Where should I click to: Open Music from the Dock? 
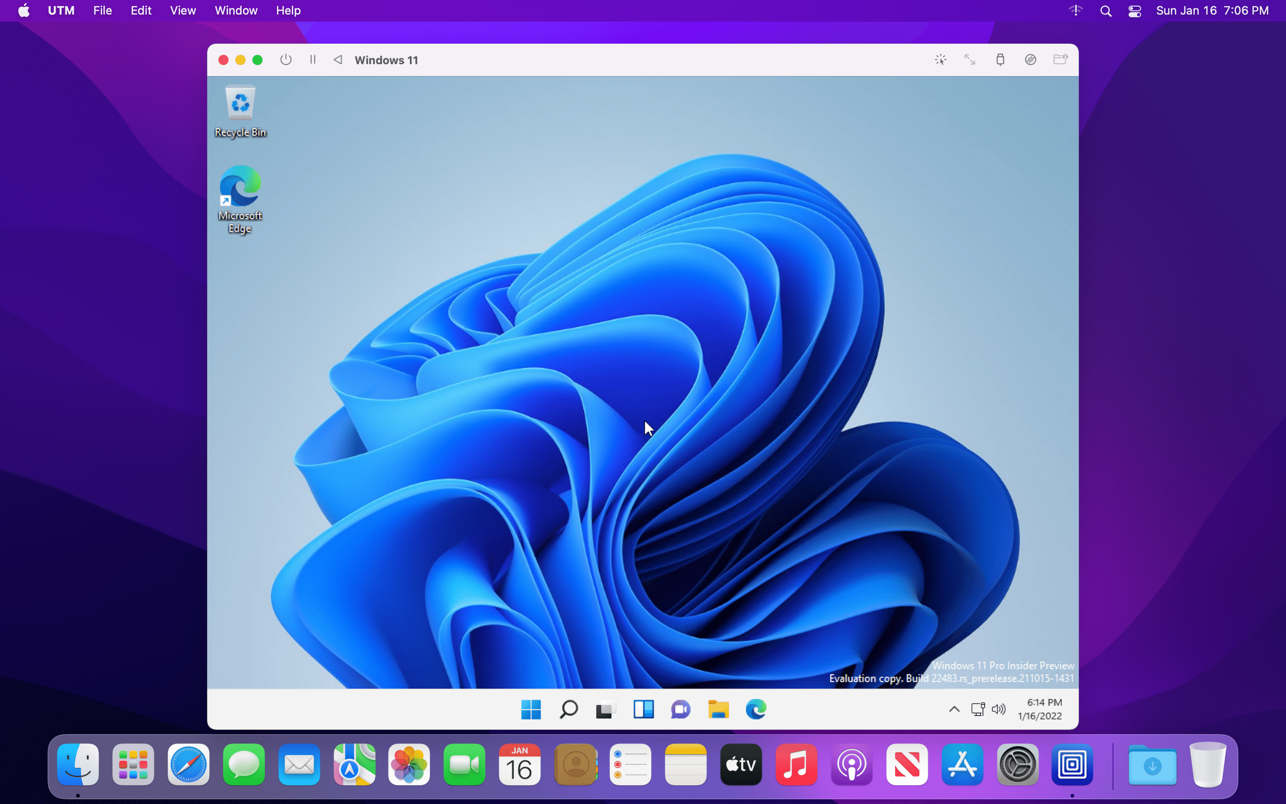point(796,765)
